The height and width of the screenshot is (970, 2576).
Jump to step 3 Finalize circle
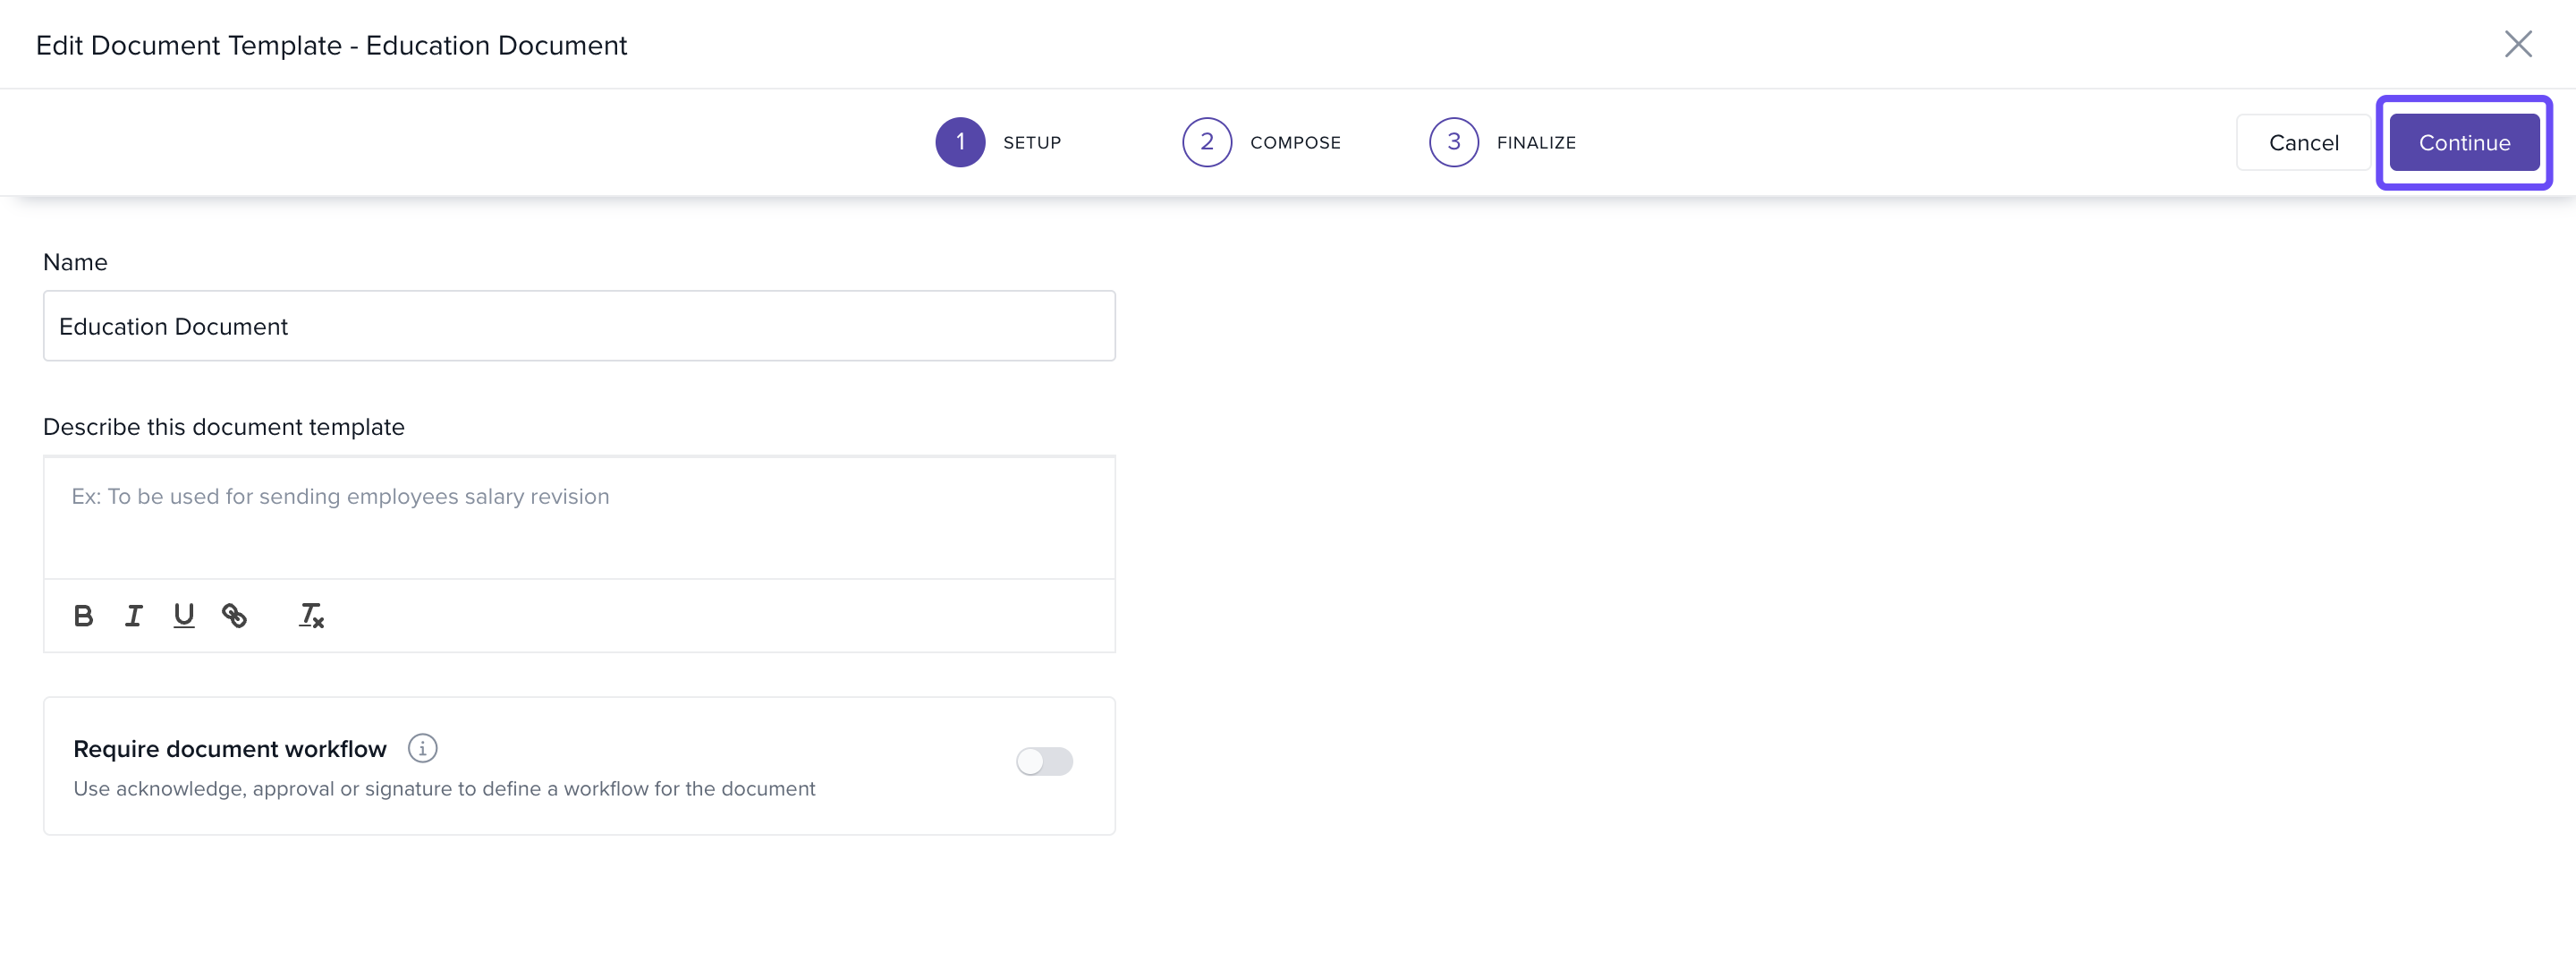(1453, 142)
